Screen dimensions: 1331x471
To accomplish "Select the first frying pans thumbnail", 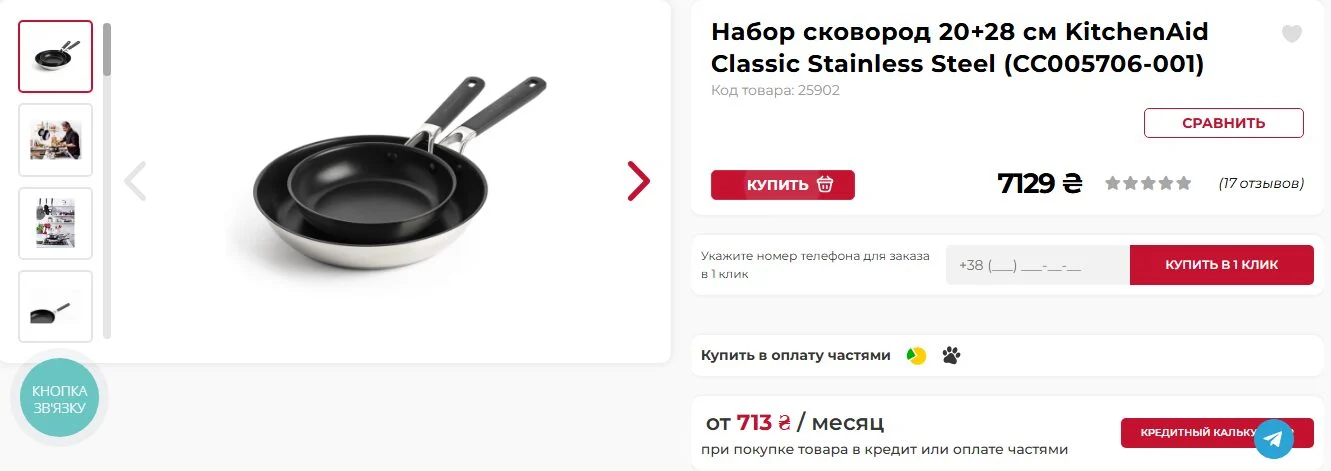I will (55, 57).
